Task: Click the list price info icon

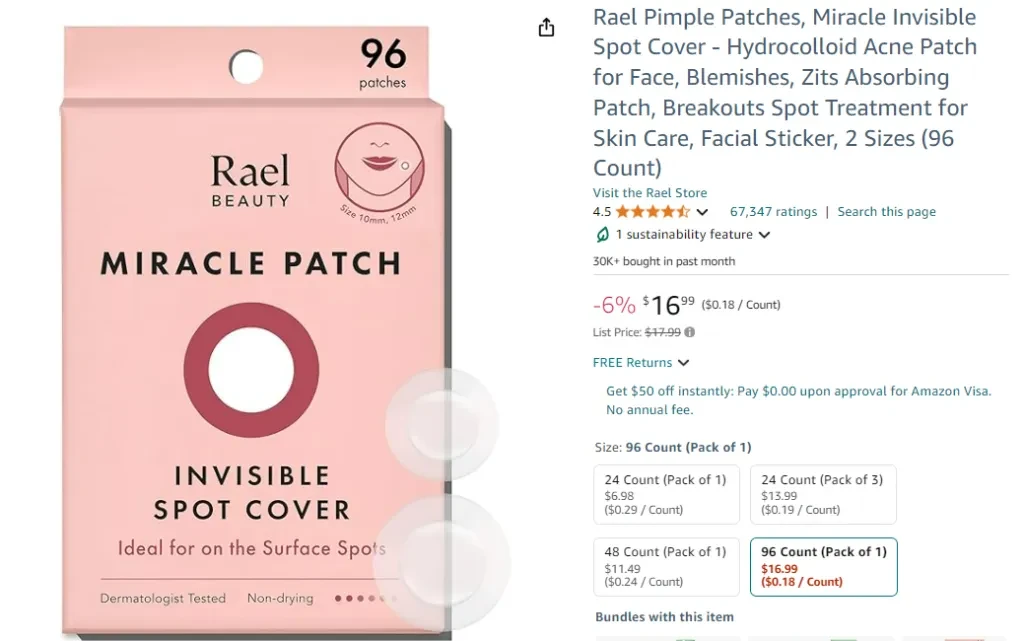Action: (690, 332)
